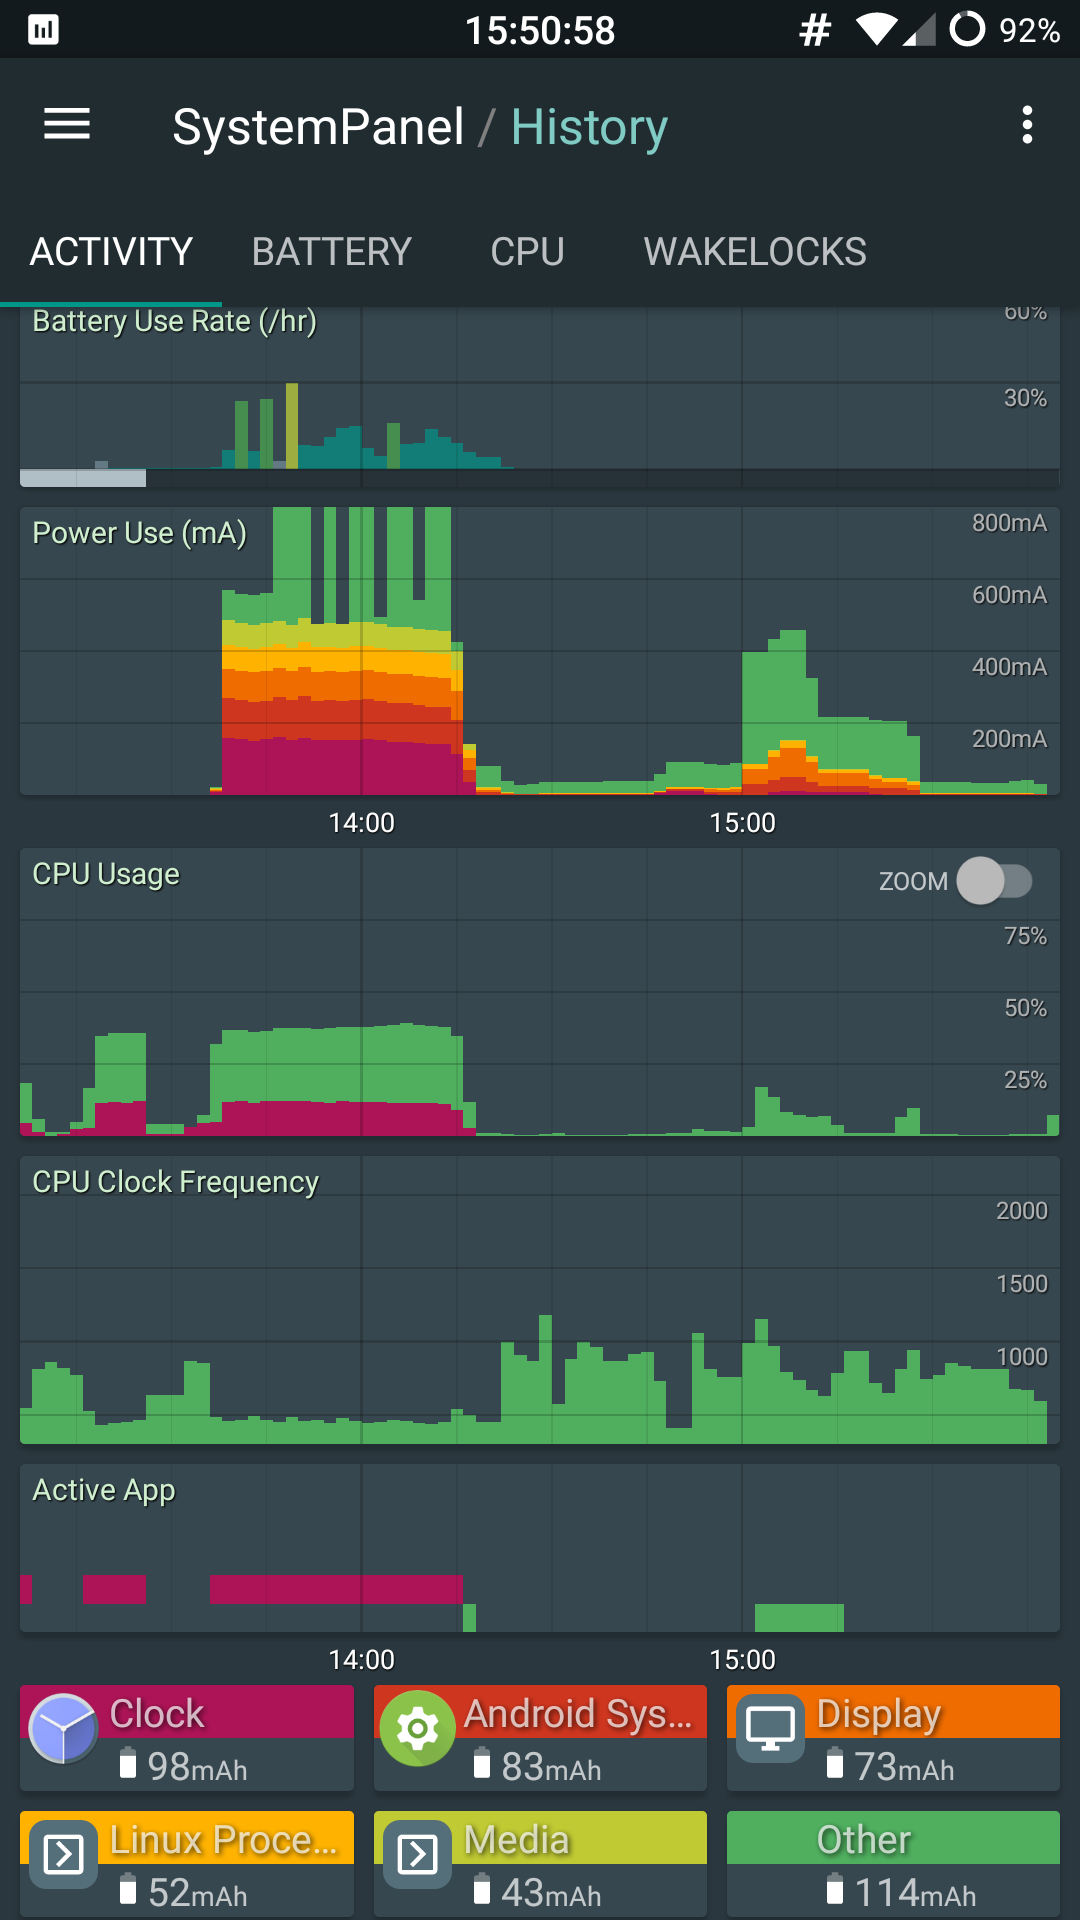1080x1920 pixels.
Task: Open the three-dot overflow menu
Action: 1026,125
